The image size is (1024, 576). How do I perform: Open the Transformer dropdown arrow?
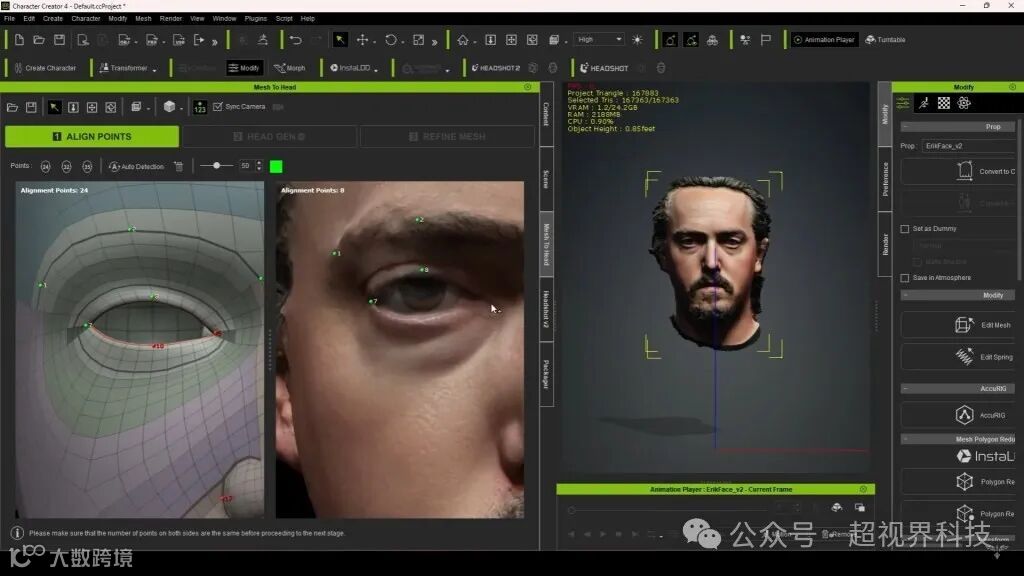[x=155, y=69]
